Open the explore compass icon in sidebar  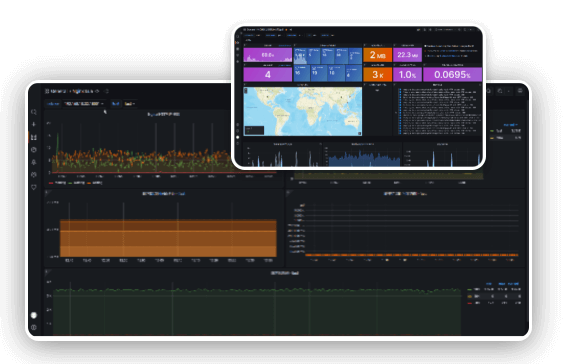(34, 149)
